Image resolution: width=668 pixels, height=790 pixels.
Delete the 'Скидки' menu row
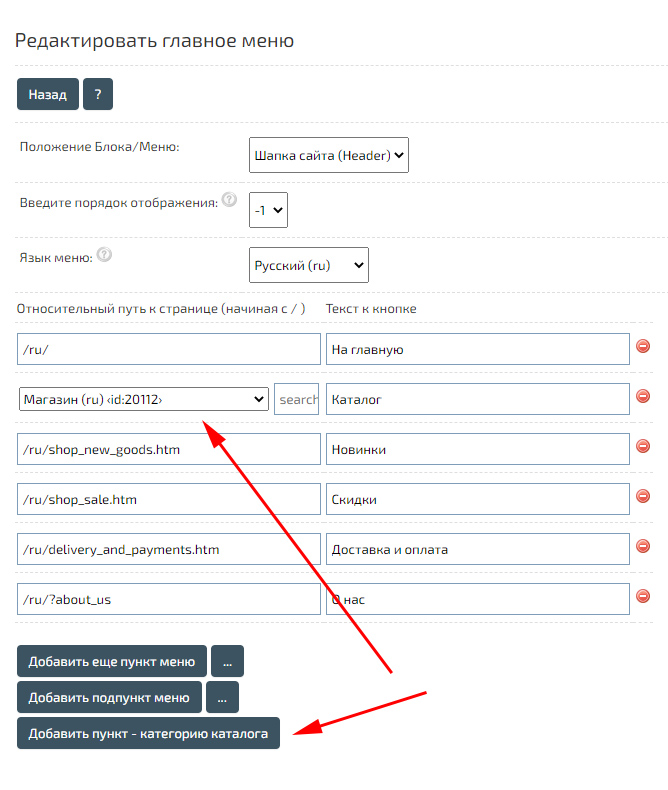click(x=643, y=496)
